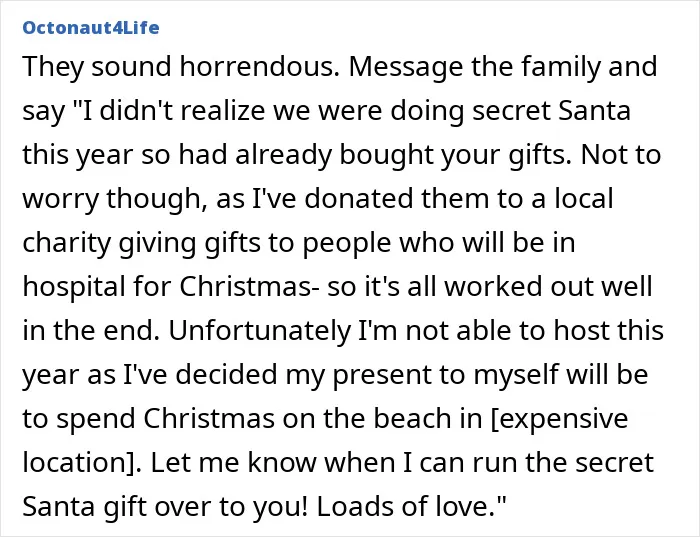Click the word "Unfortunately"
The image size is (700, 537).
coord(260,331)
